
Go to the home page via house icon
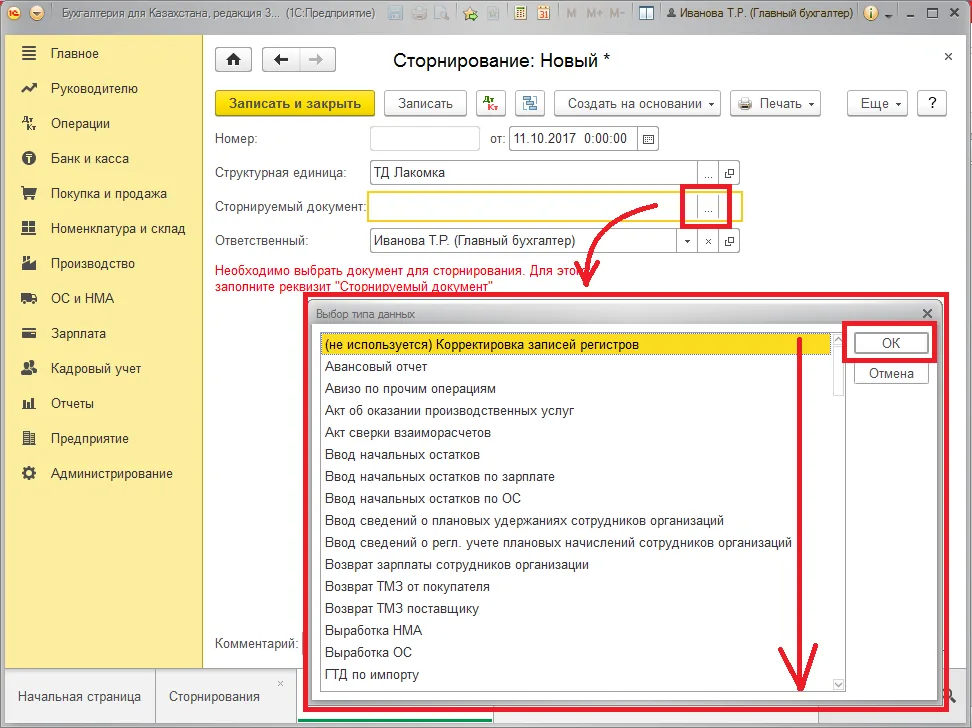(233, 60)
